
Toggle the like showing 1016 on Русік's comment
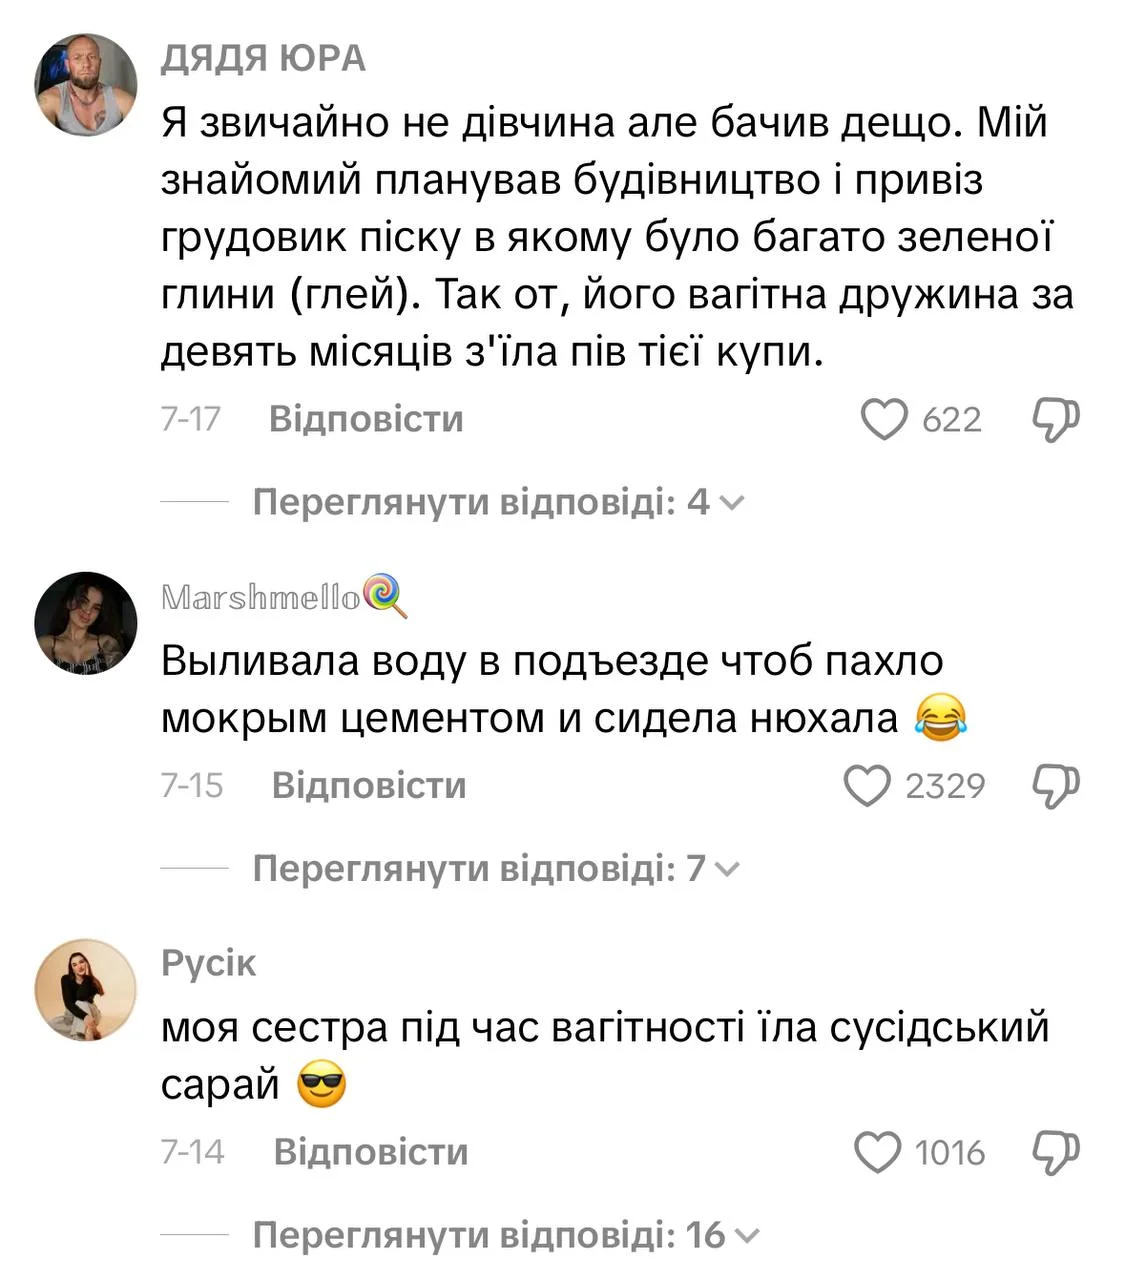(880, 1151)
